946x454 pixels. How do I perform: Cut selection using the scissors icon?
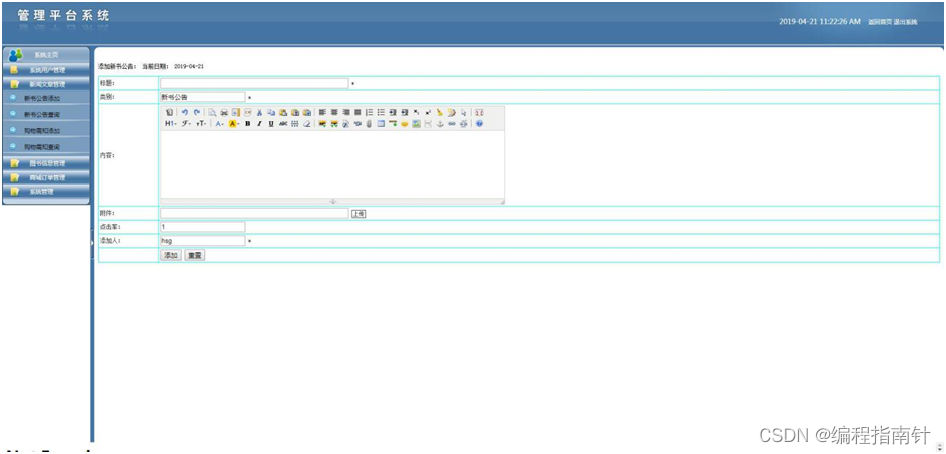259,112
